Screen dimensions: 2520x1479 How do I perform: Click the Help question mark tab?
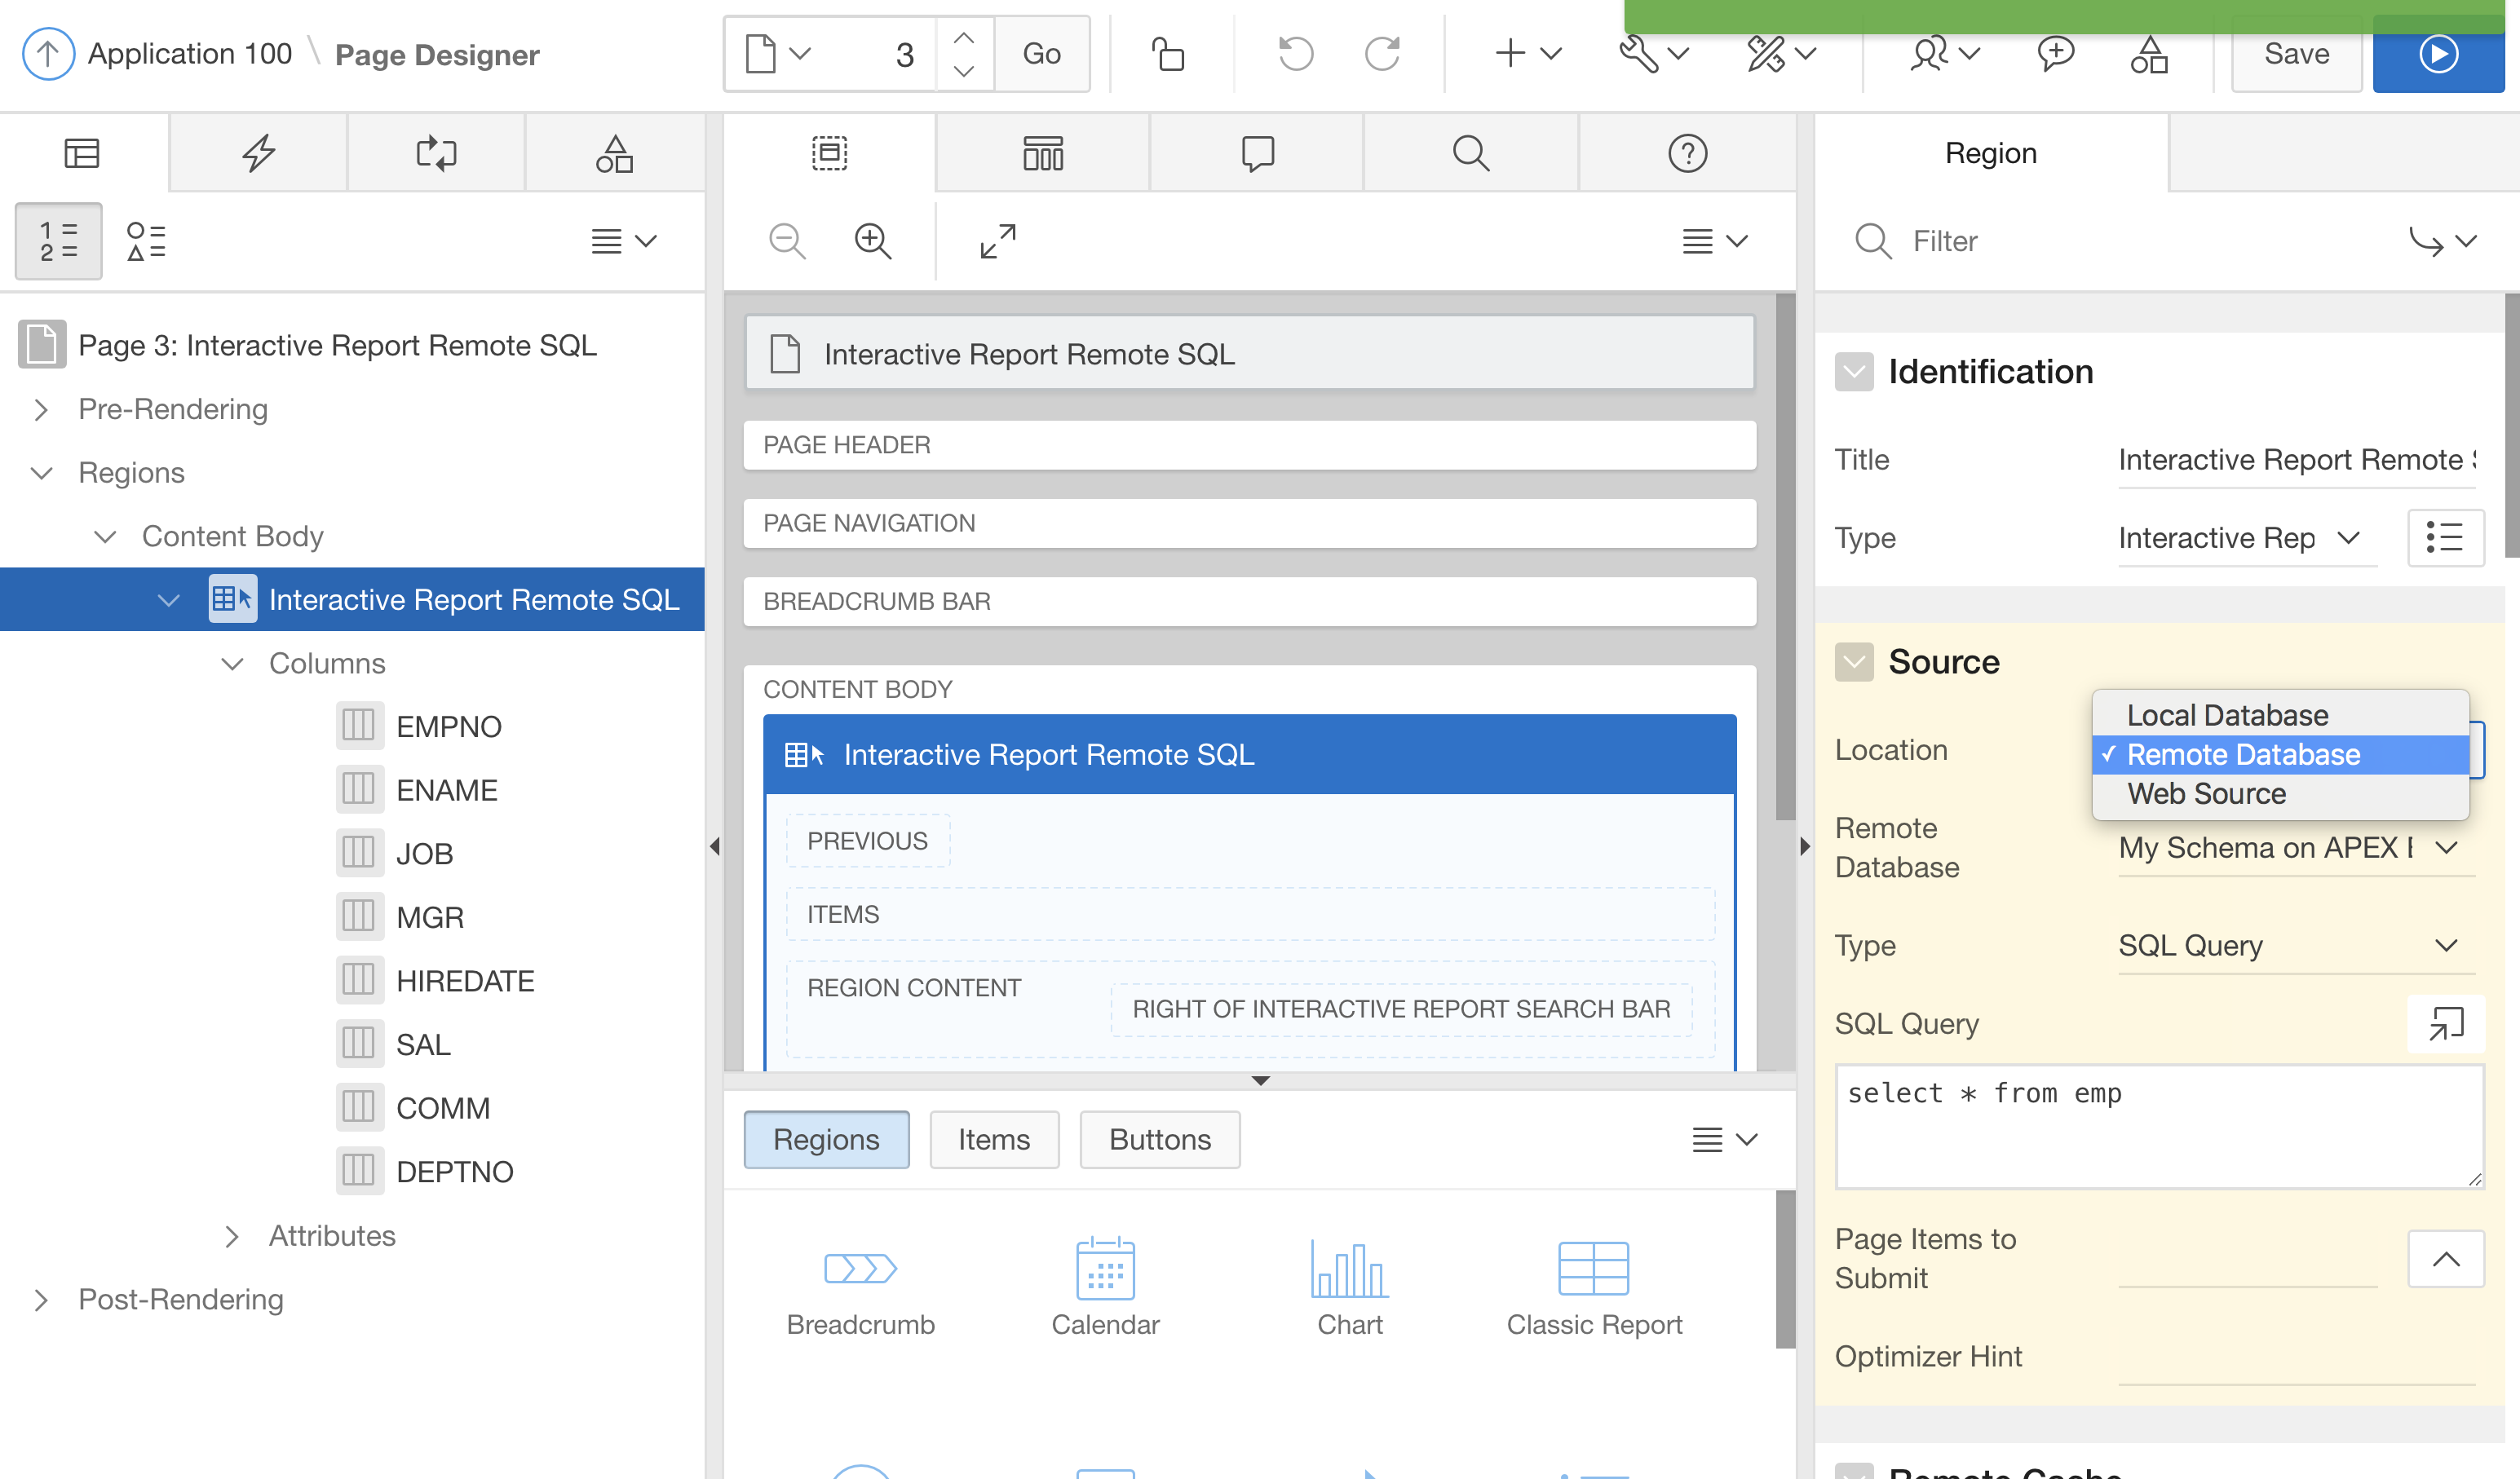1687,153
